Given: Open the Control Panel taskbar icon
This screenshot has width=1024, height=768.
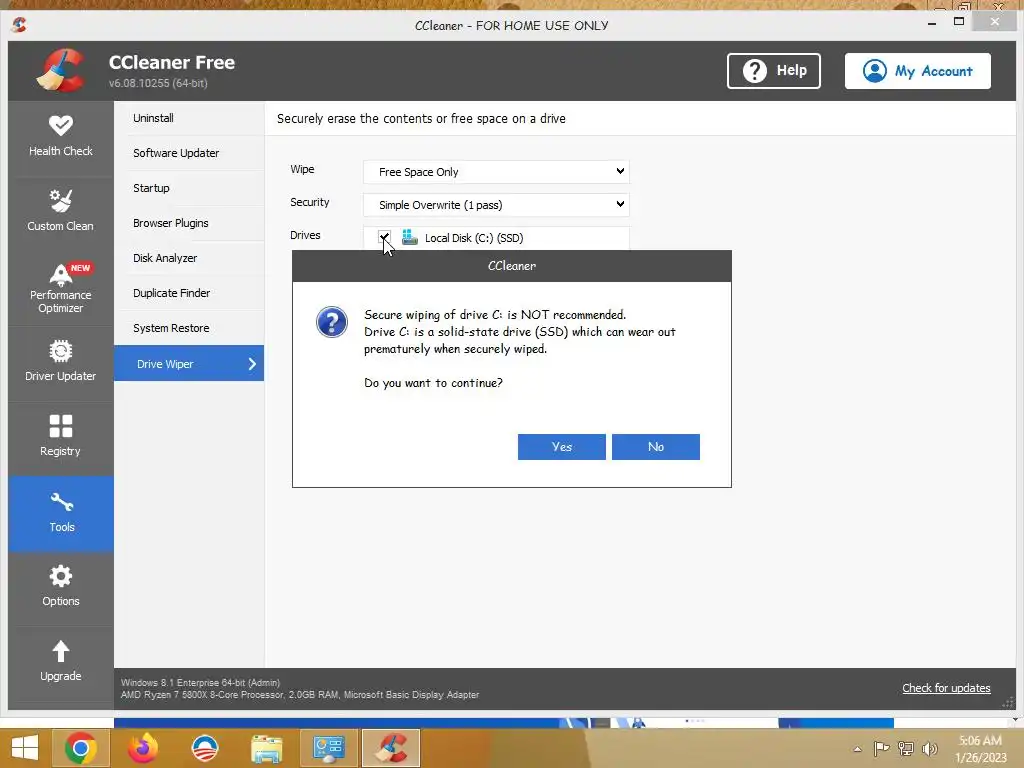Looking at the screenshot, I should pos(328,748).
